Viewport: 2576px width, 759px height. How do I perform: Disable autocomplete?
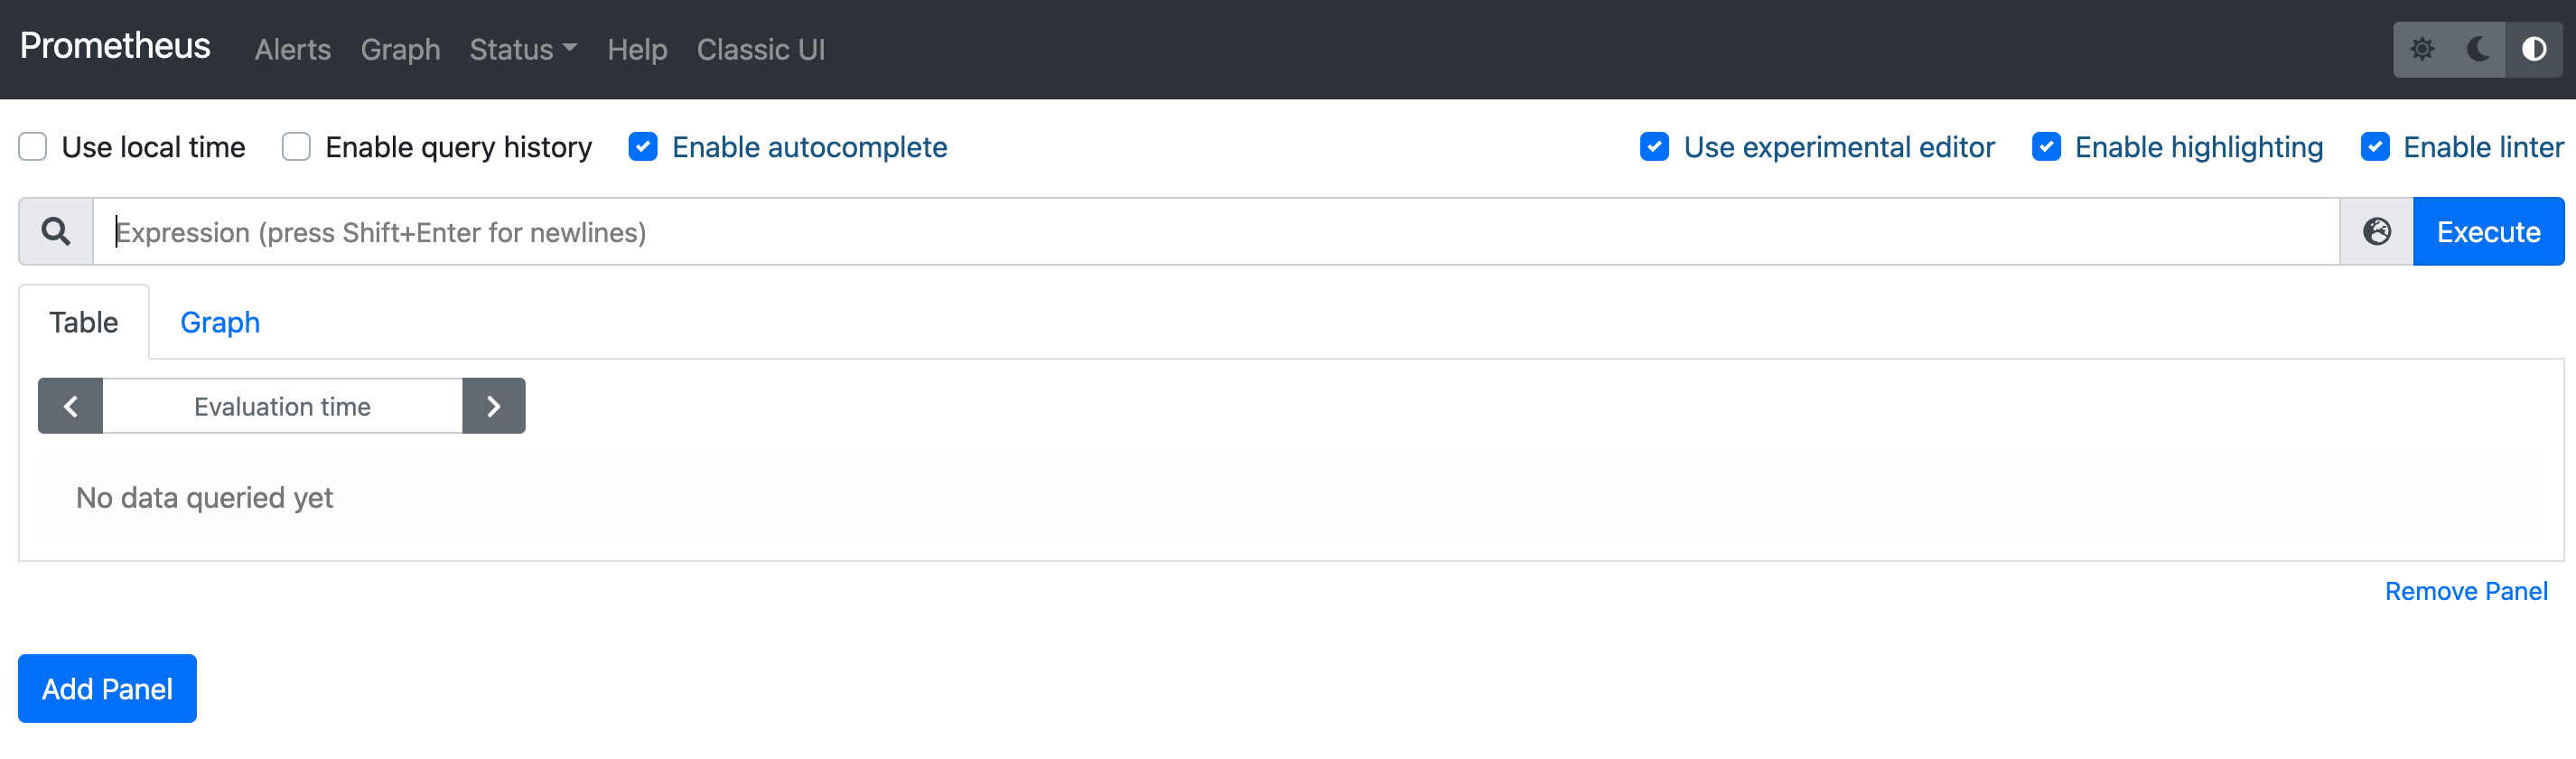pos(643,147)
